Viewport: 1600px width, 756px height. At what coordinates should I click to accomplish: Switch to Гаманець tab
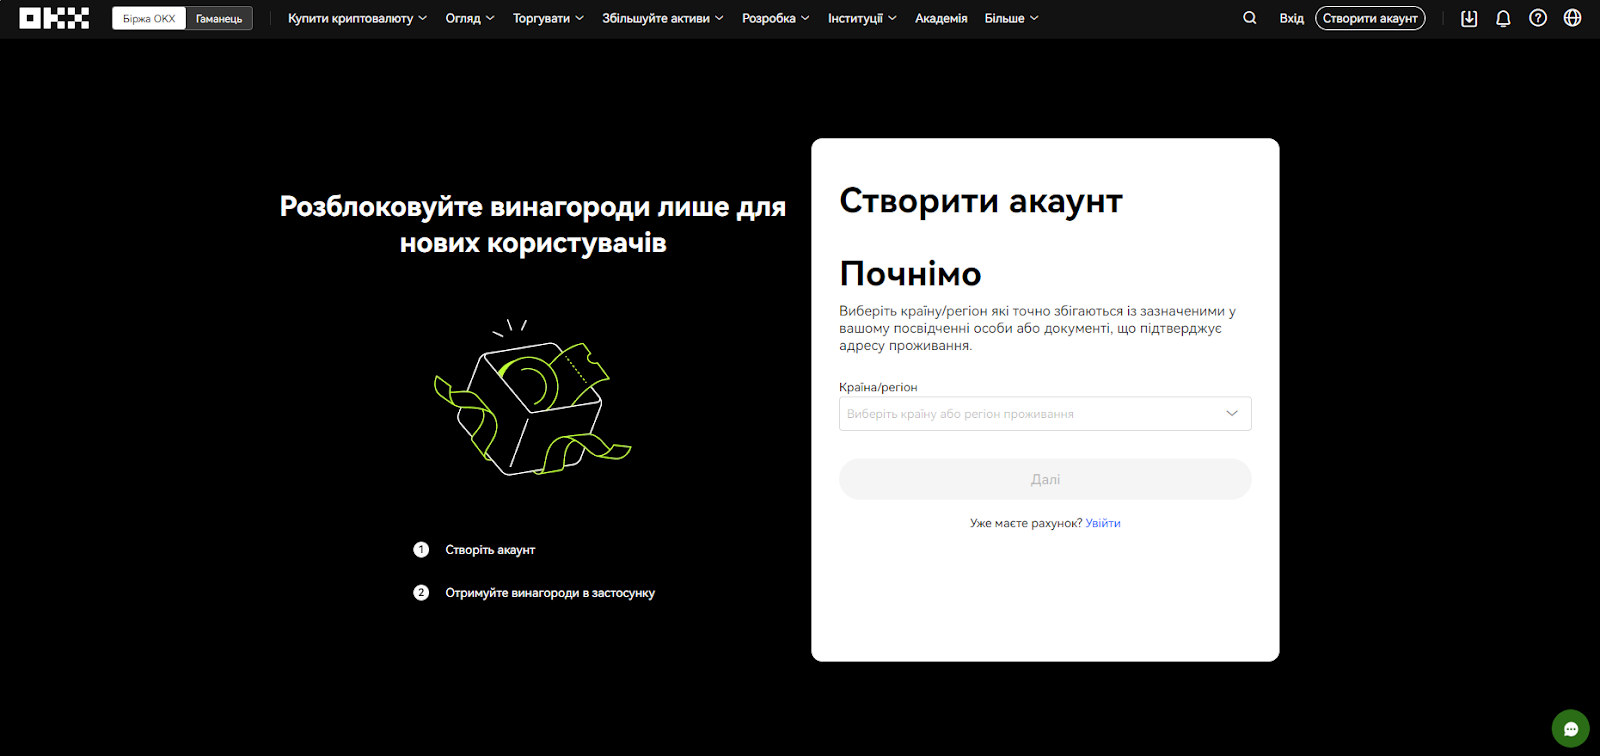(x=219, y=18)
